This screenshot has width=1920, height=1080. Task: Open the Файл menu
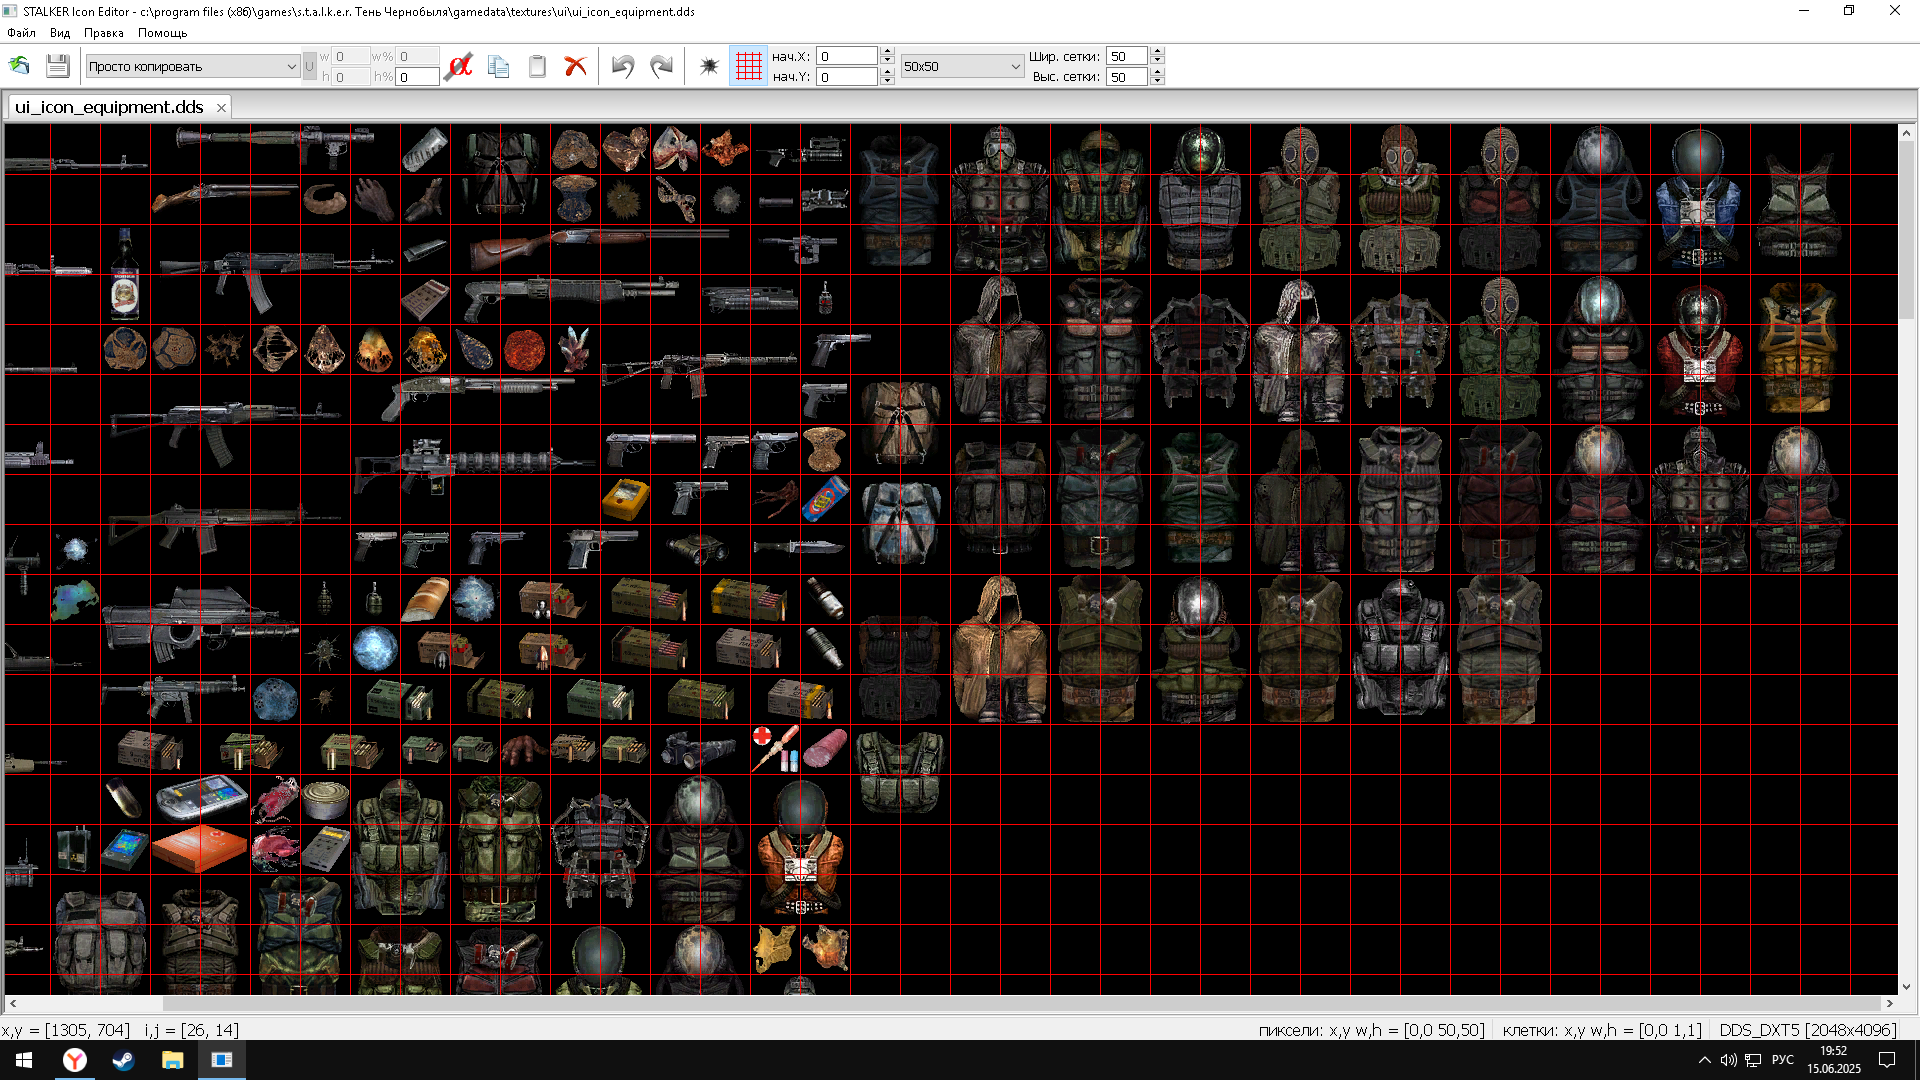[x=21, y=33]
